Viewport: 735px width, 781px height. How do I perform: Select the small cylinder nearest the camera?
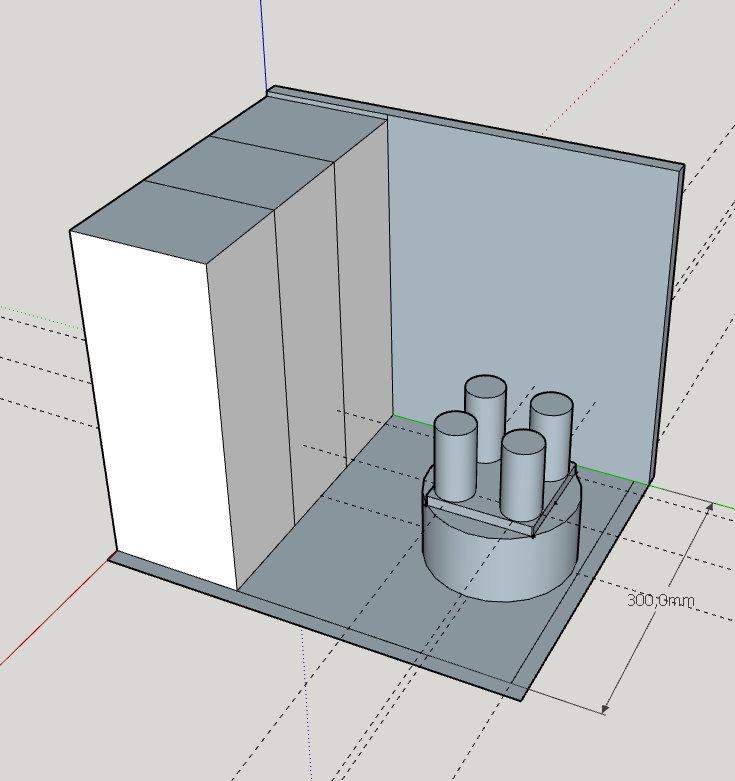pyautogui.click(x=523, y=475)
